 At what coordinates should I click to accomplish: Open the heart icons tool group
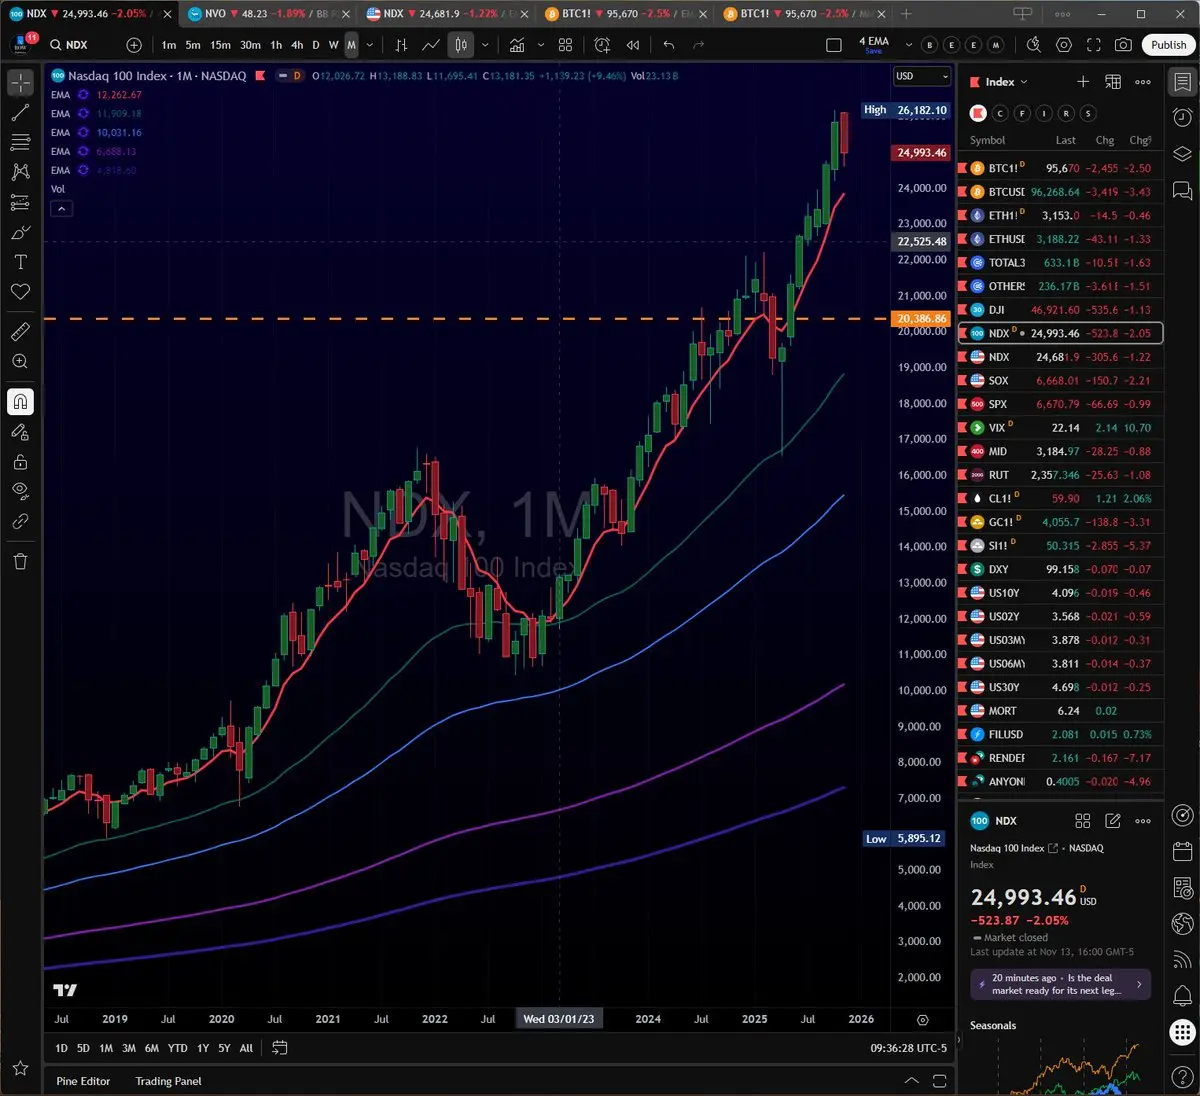(x=20, y=292)
